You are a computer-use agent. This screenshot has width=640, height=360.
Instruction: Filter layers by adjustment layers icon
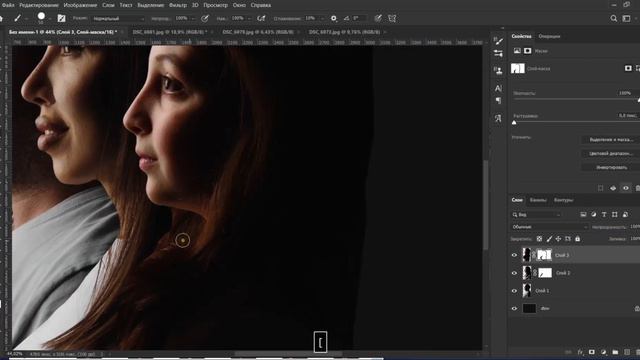click(x=593, y=215)
